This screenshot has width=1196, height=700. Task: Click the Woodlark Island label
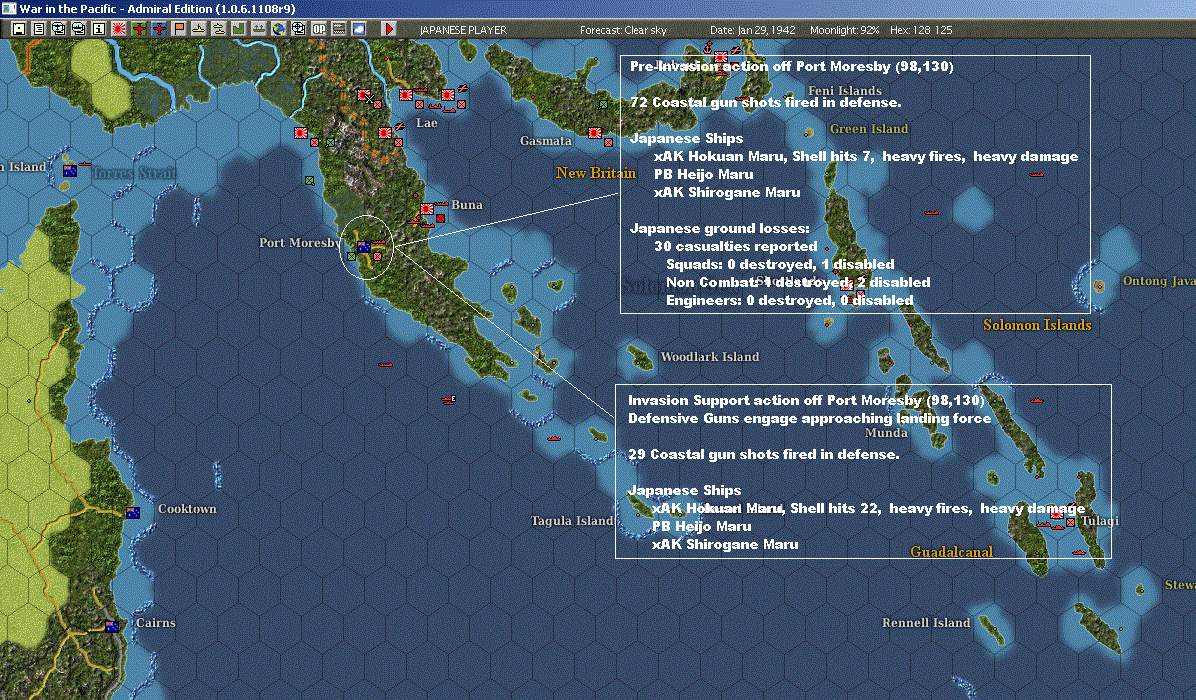(709, 356)
